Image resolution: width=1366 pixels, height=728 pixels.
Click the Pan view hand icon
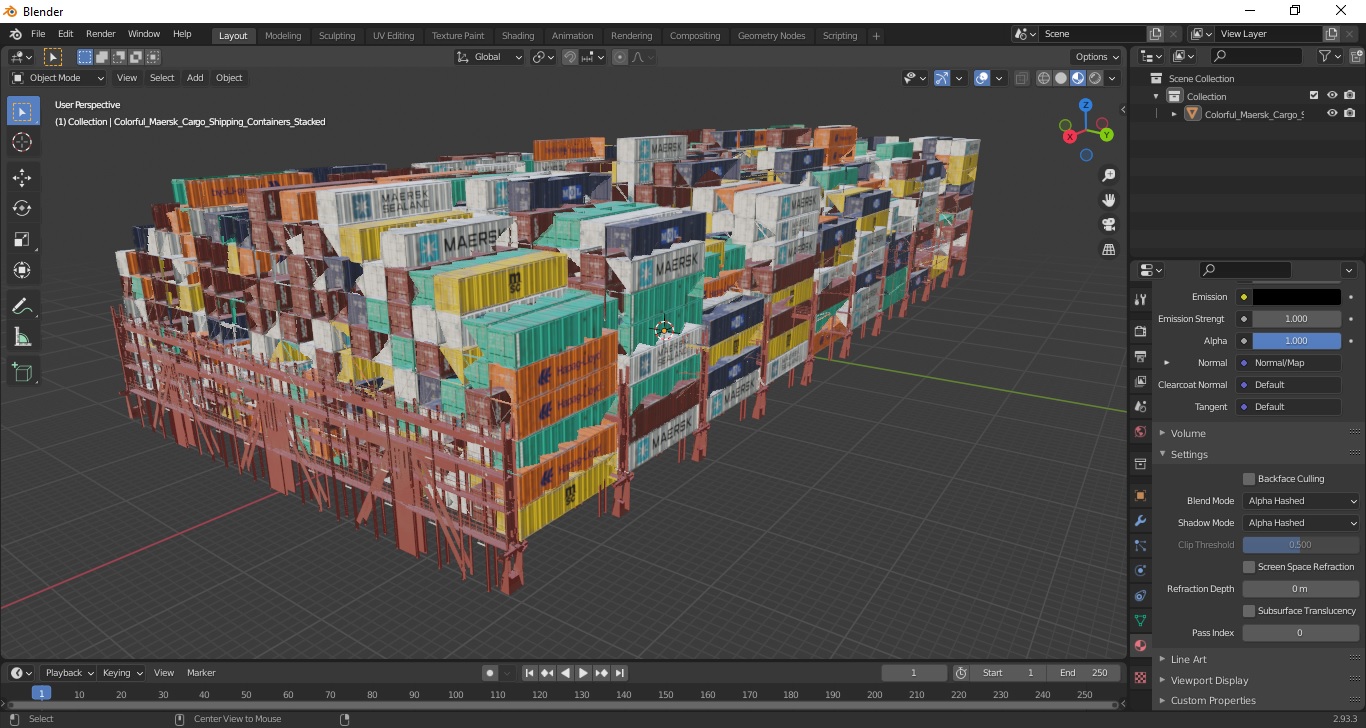coord(1108,199)
